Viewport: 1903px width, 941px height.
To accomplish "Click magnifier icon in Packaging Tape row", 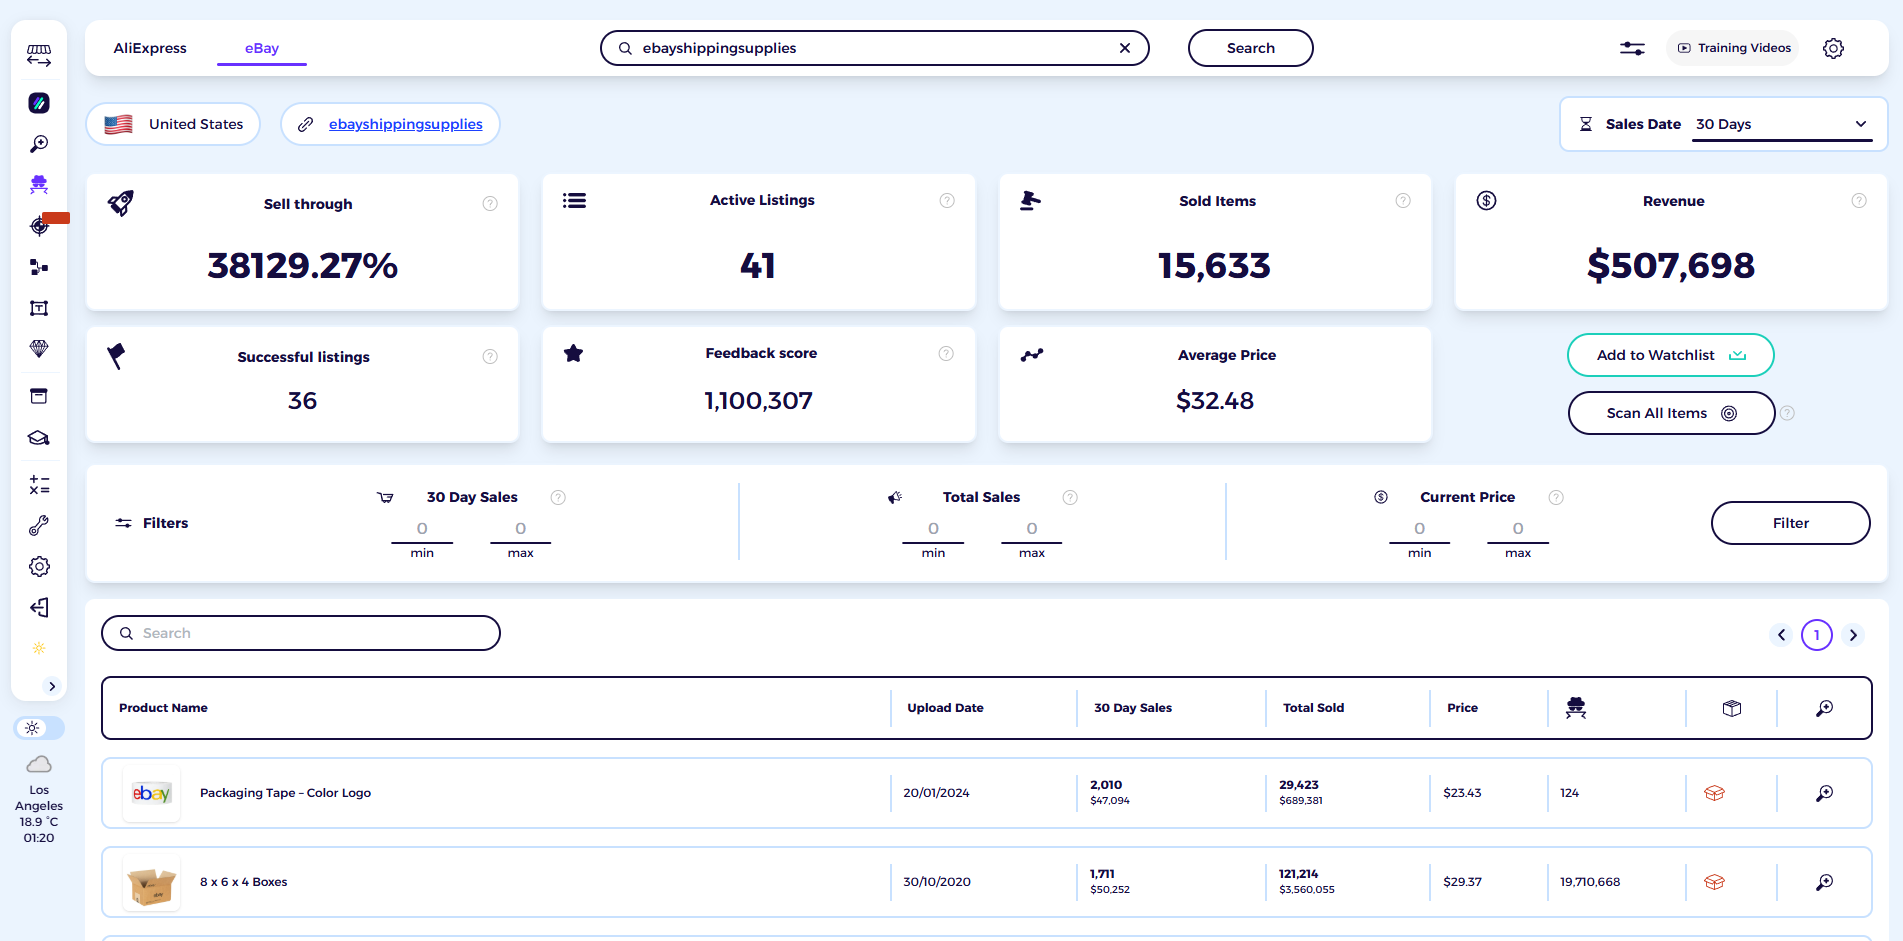I will (x=1825, y=793).
